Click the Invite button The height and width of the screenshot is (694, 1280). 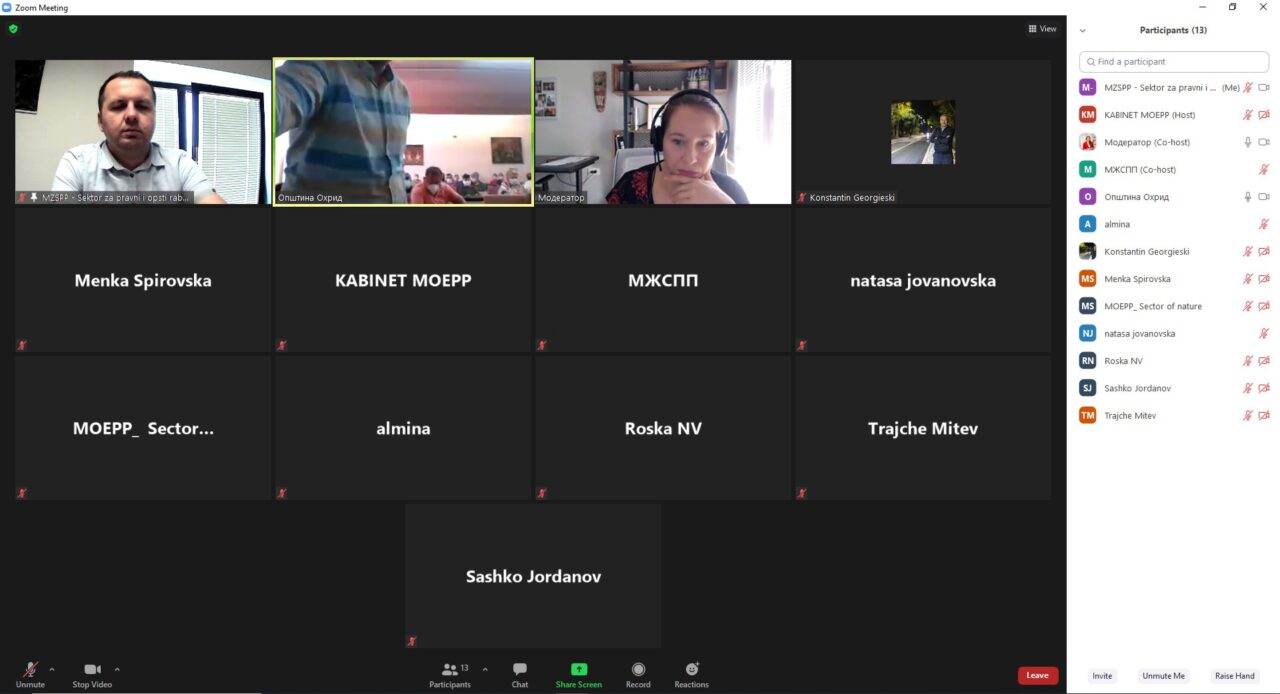pos(1101,676)
